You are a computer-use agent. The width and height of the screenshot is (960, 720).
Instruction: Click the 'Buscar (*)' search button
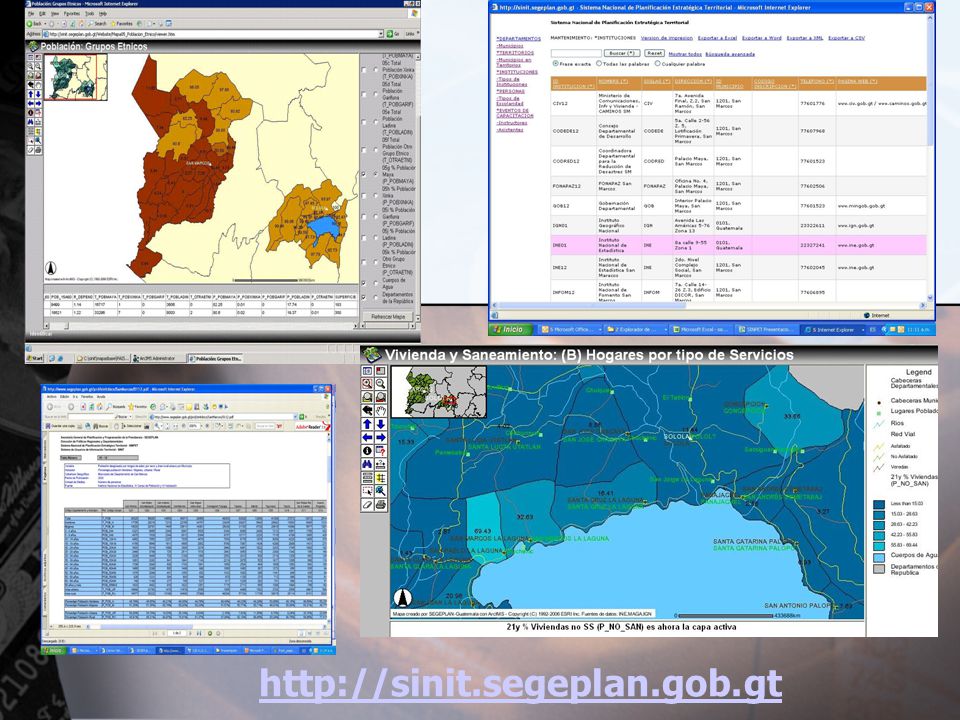(623, 54)
